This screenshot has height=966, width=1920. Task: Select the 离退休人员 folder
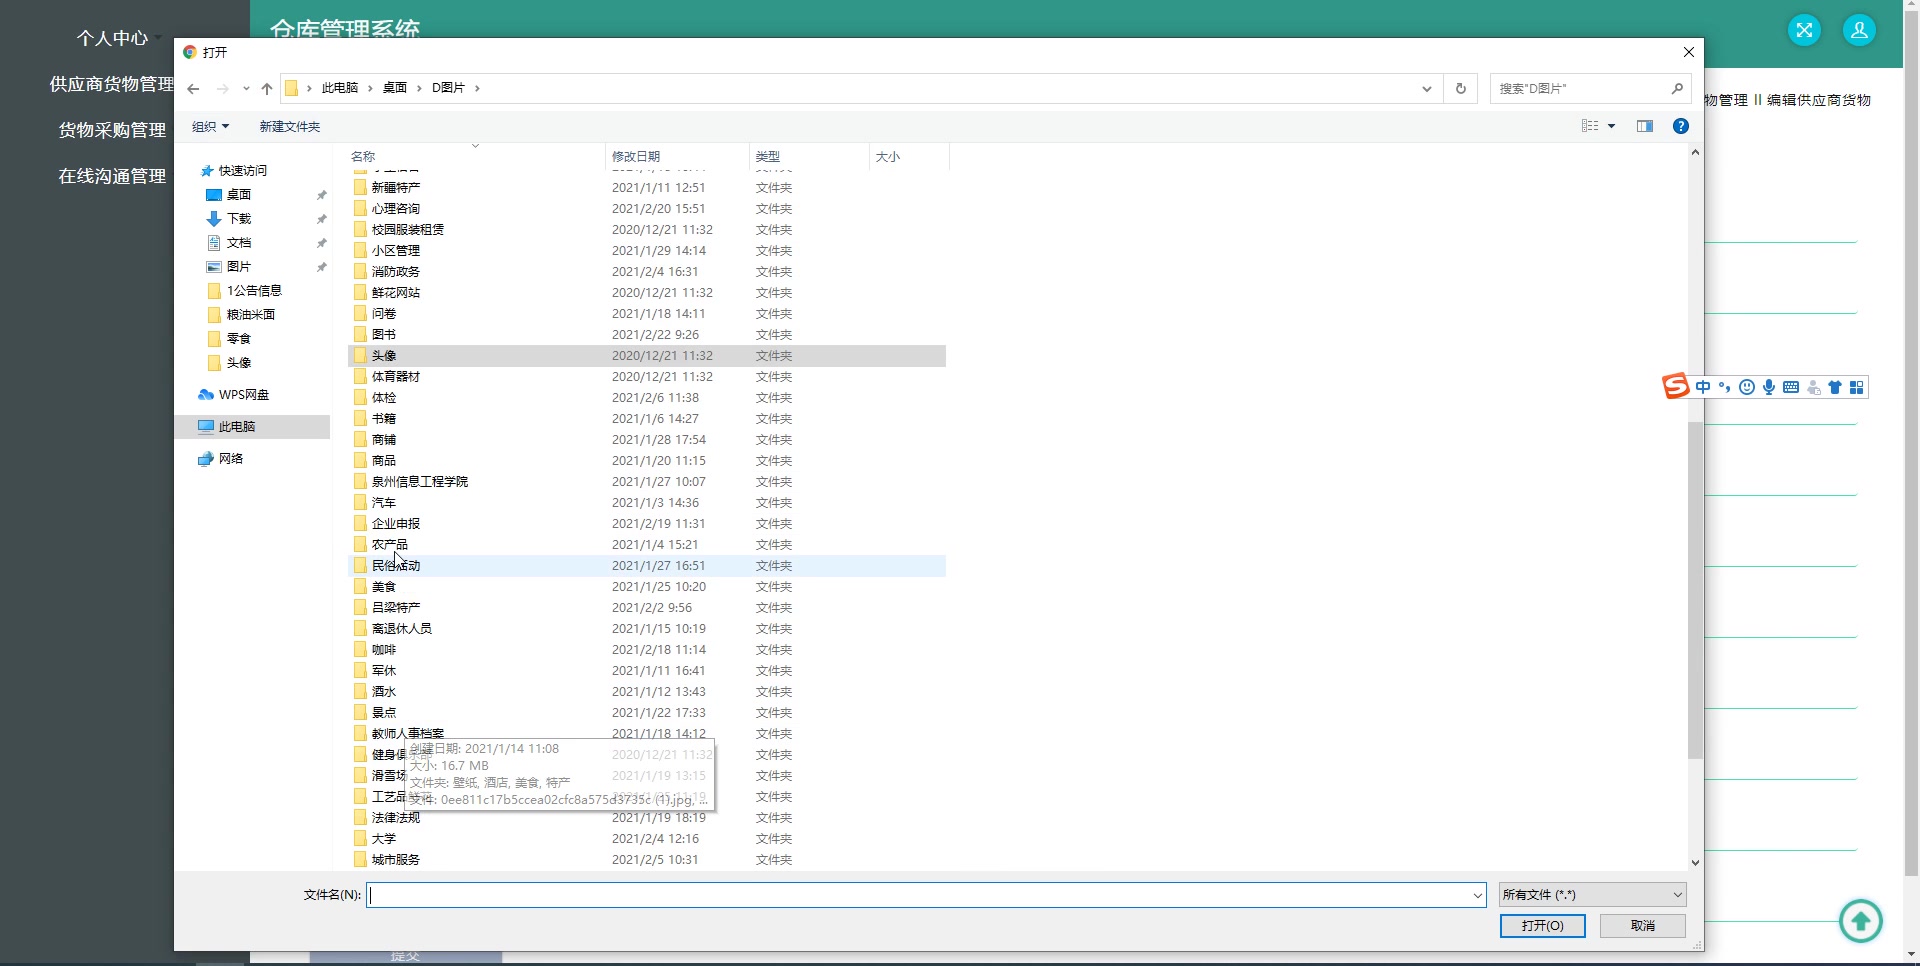tap(647, 629)
